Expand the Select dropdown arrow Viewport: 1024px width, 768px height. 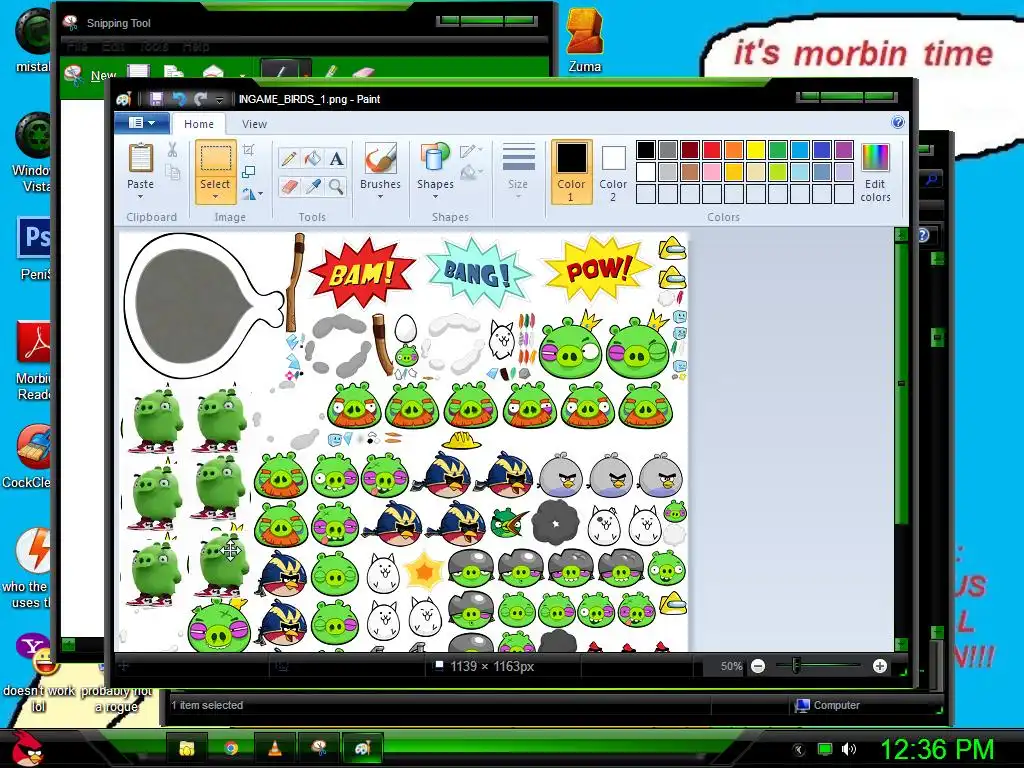click(x=215, y=197)
